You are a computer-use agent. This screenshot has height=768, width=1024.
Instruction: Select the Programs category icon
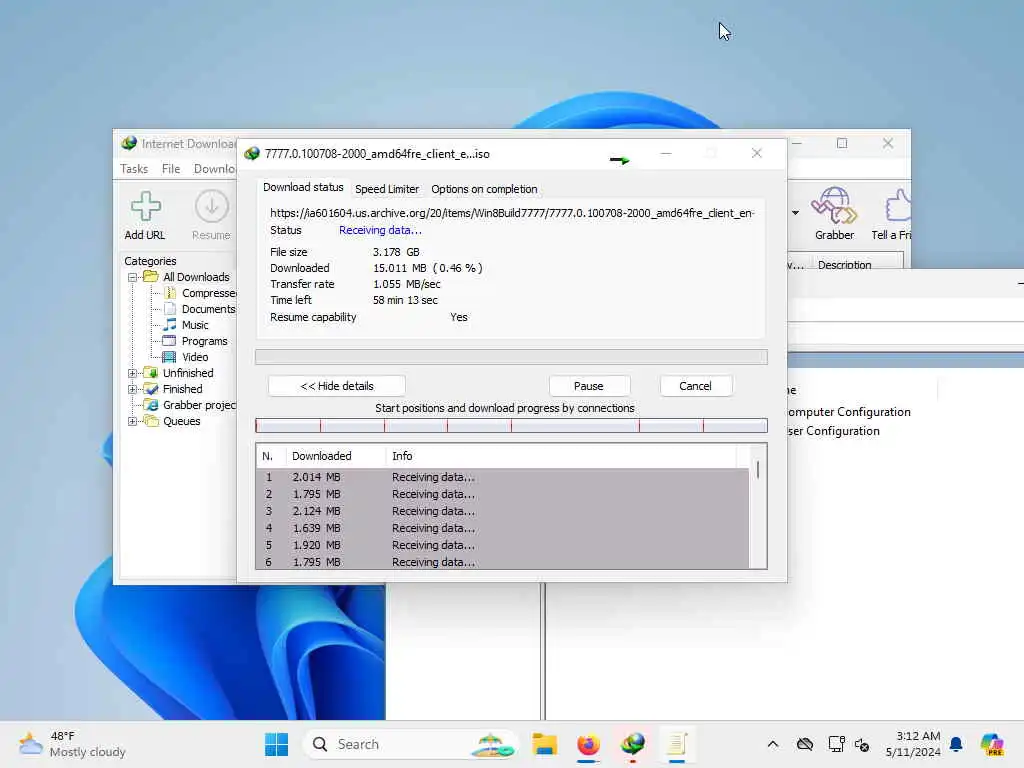pyautogui.click(x=169, y=340)
